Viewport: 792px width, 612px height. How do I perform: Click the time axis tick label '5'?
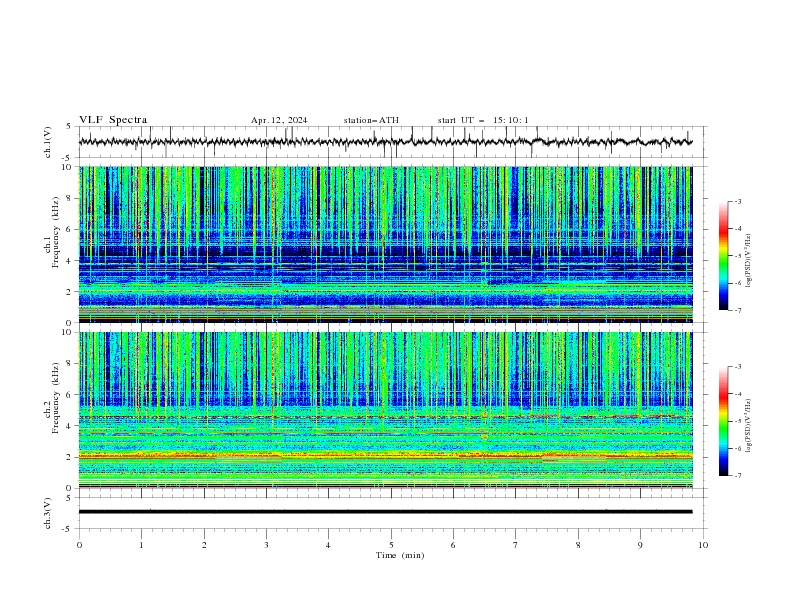click(x=391, y=545)
